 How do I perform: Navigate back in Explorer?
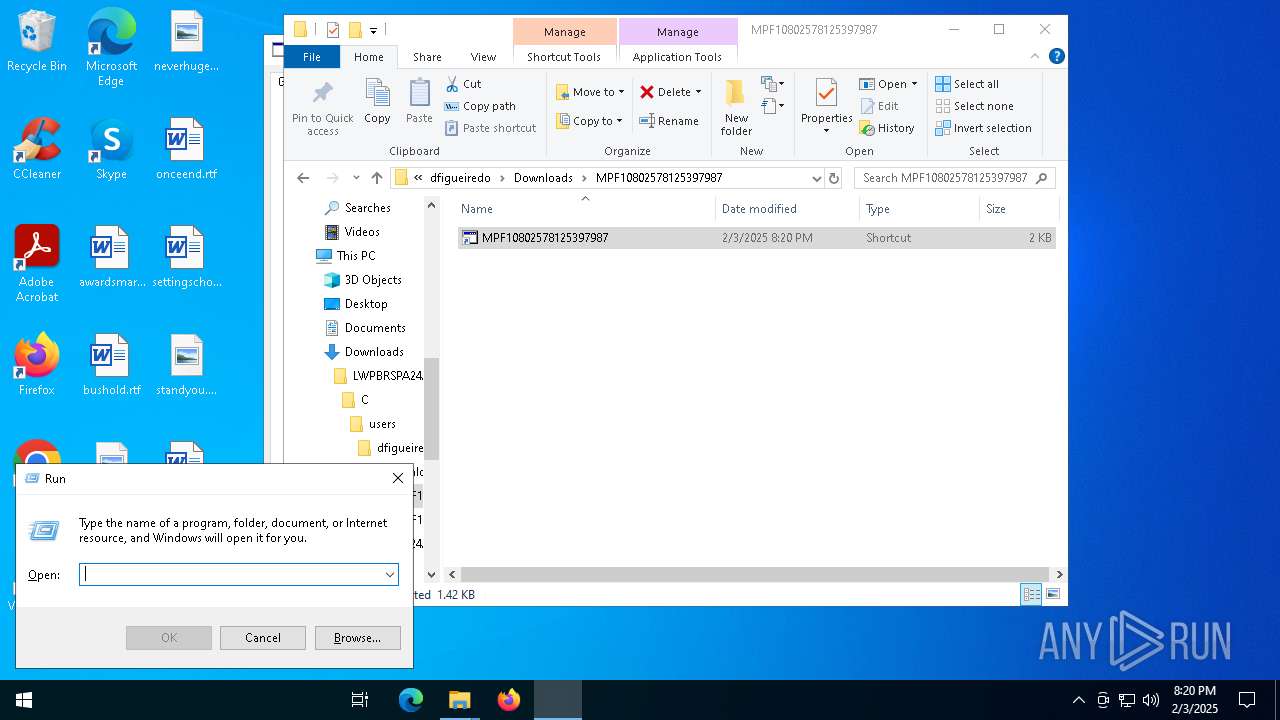[x=303, y=178]
